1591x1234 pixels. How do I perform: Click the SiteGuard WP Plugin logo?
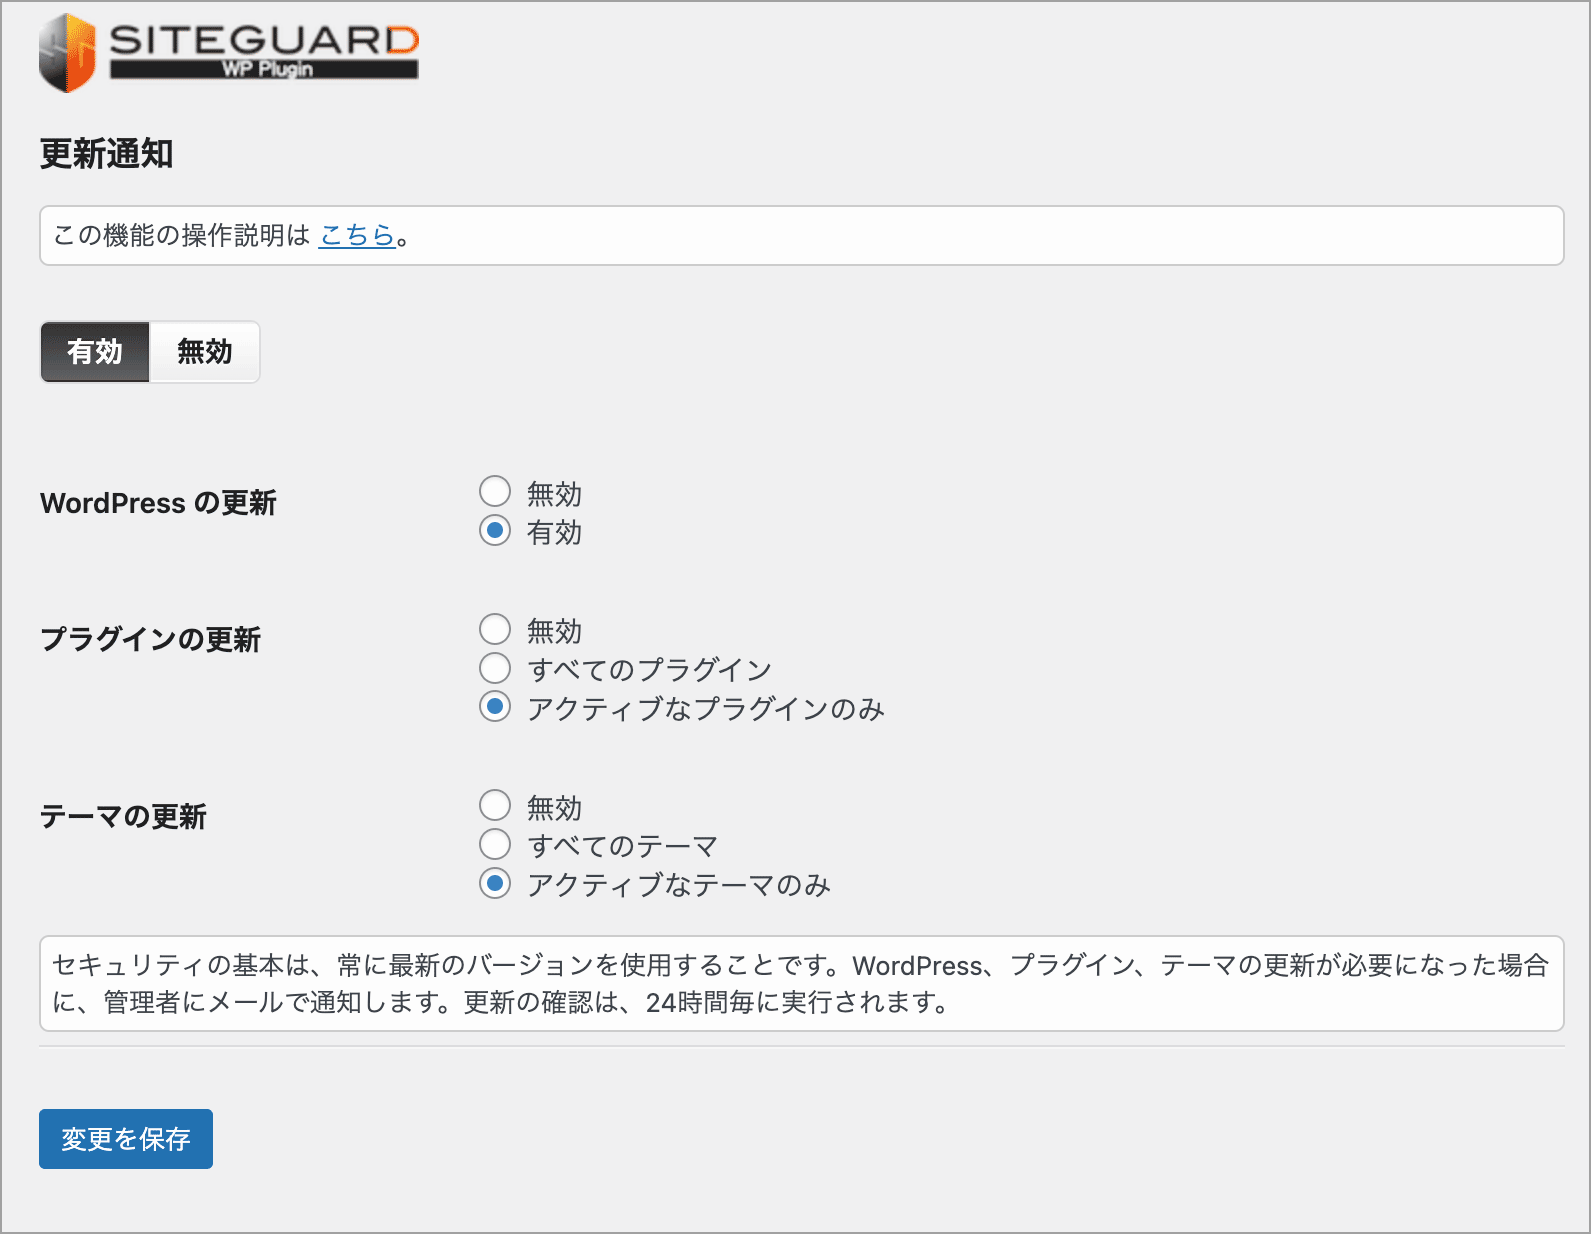tap(229, 53)
